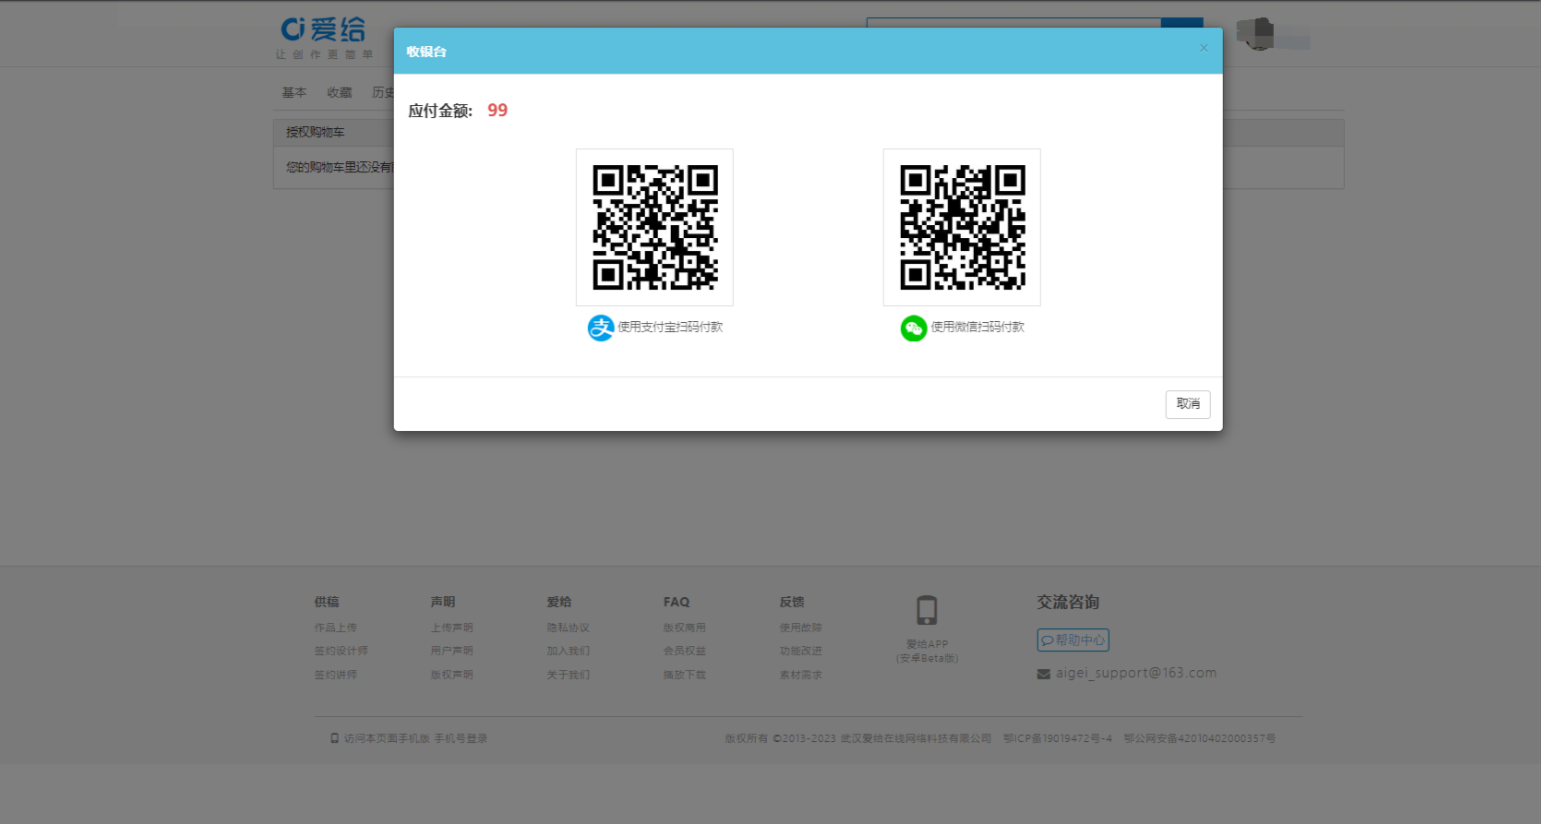Open the 功能改进 feedback link

(x=801, y=651)
